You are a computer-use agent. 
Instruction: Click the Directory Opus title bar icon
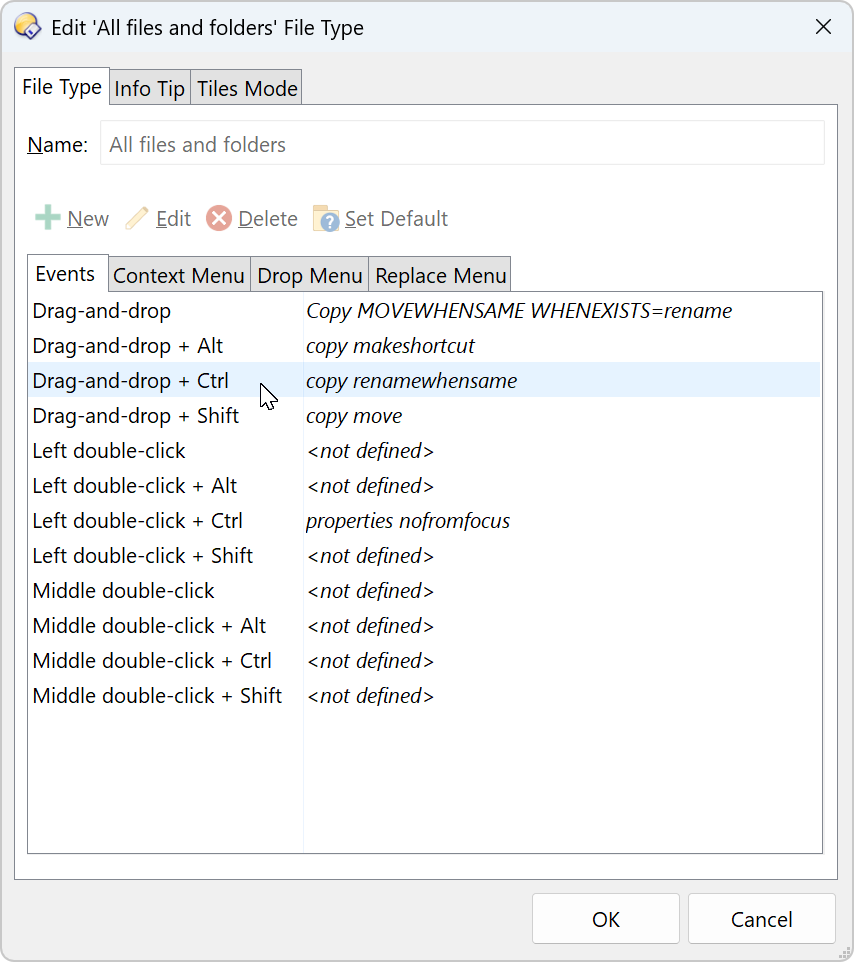[x=28, y=27]
